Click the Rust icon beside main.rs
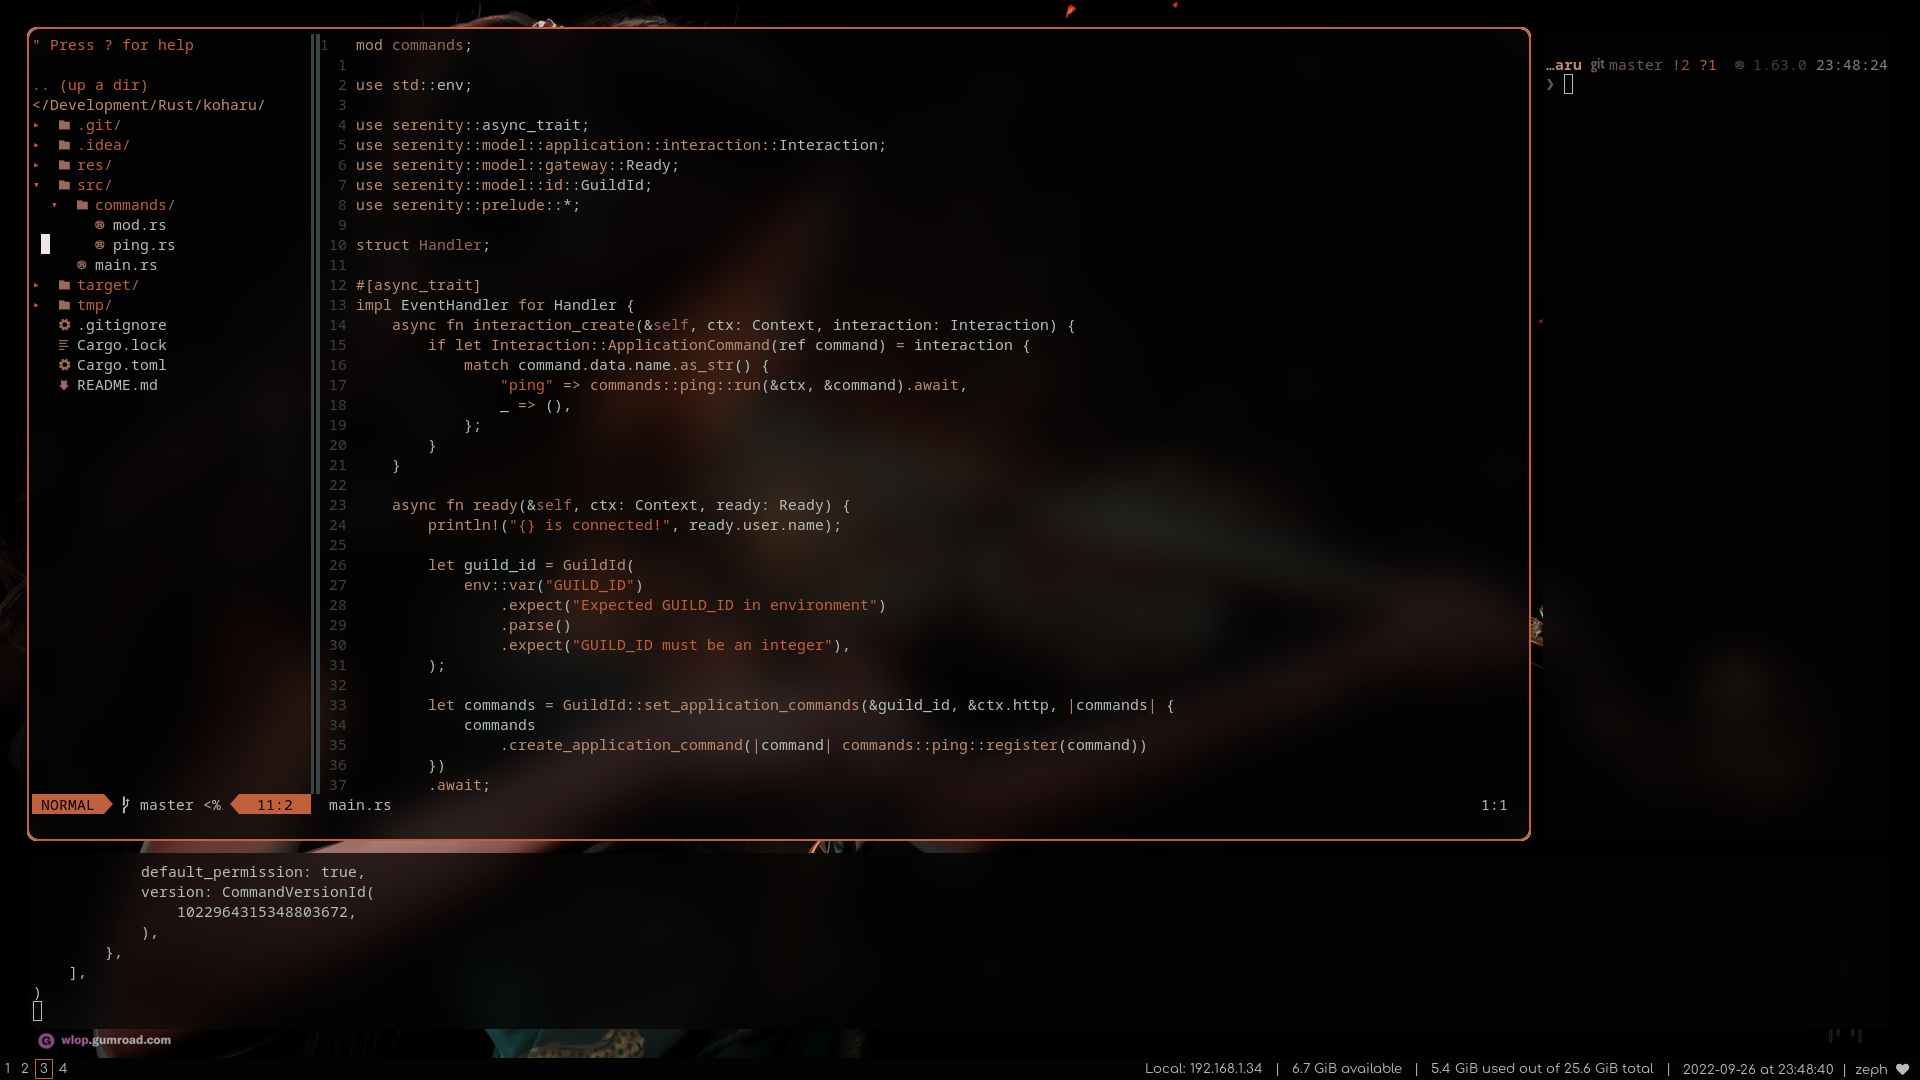 [80, 265]
